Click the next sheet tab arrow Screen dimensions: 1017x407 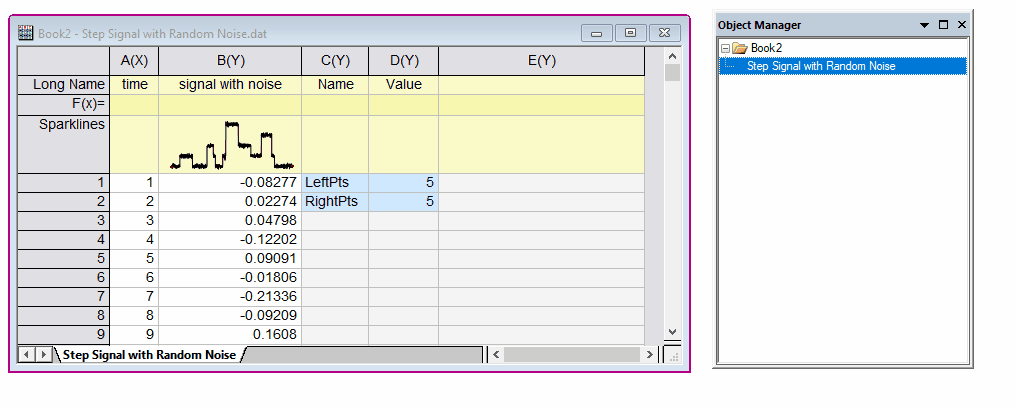coord(43,355)
